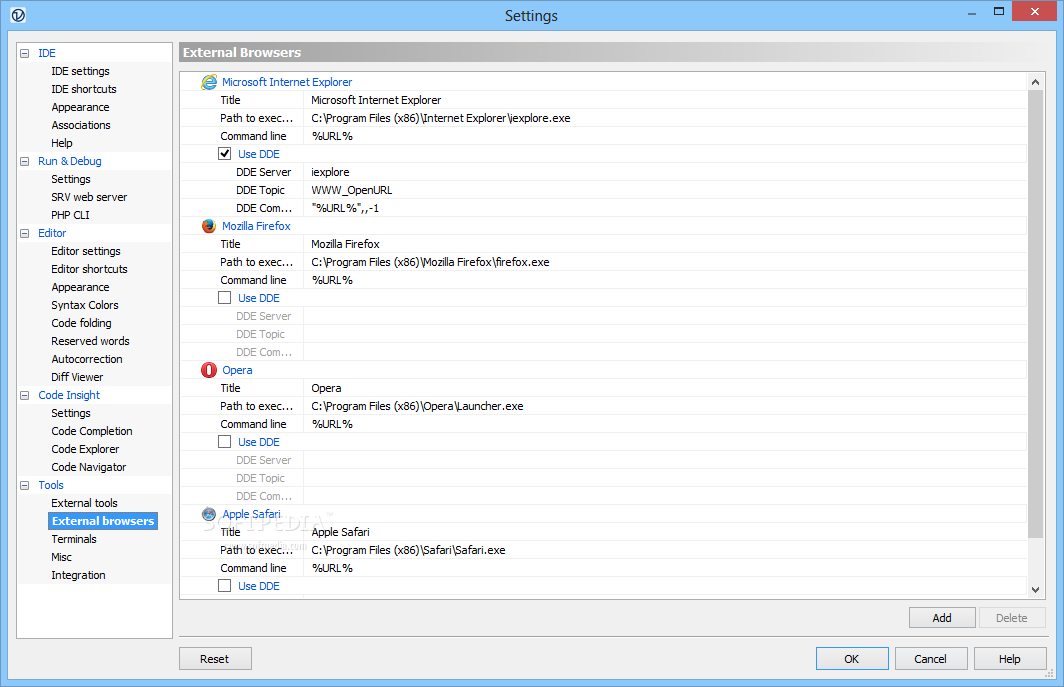The width and height of the screenshot is (1064, 687).
Task: Edit DDE Topic value WWW_OpenURL
Action: [665, 190]
